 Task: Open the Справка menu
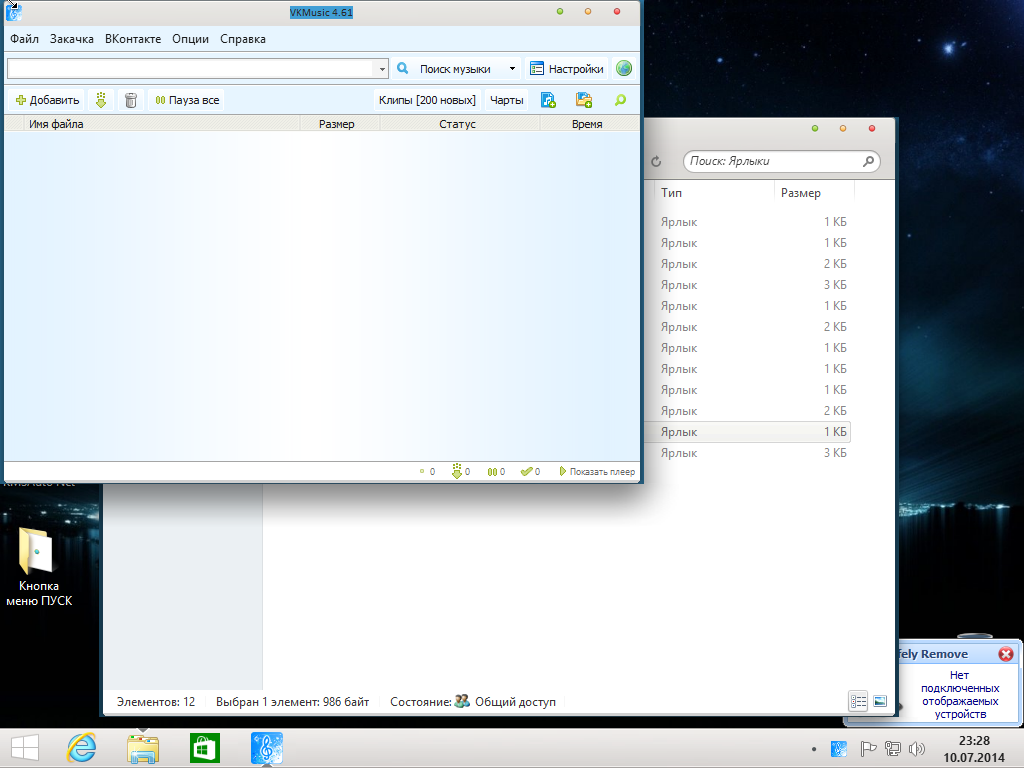(242, 39)
